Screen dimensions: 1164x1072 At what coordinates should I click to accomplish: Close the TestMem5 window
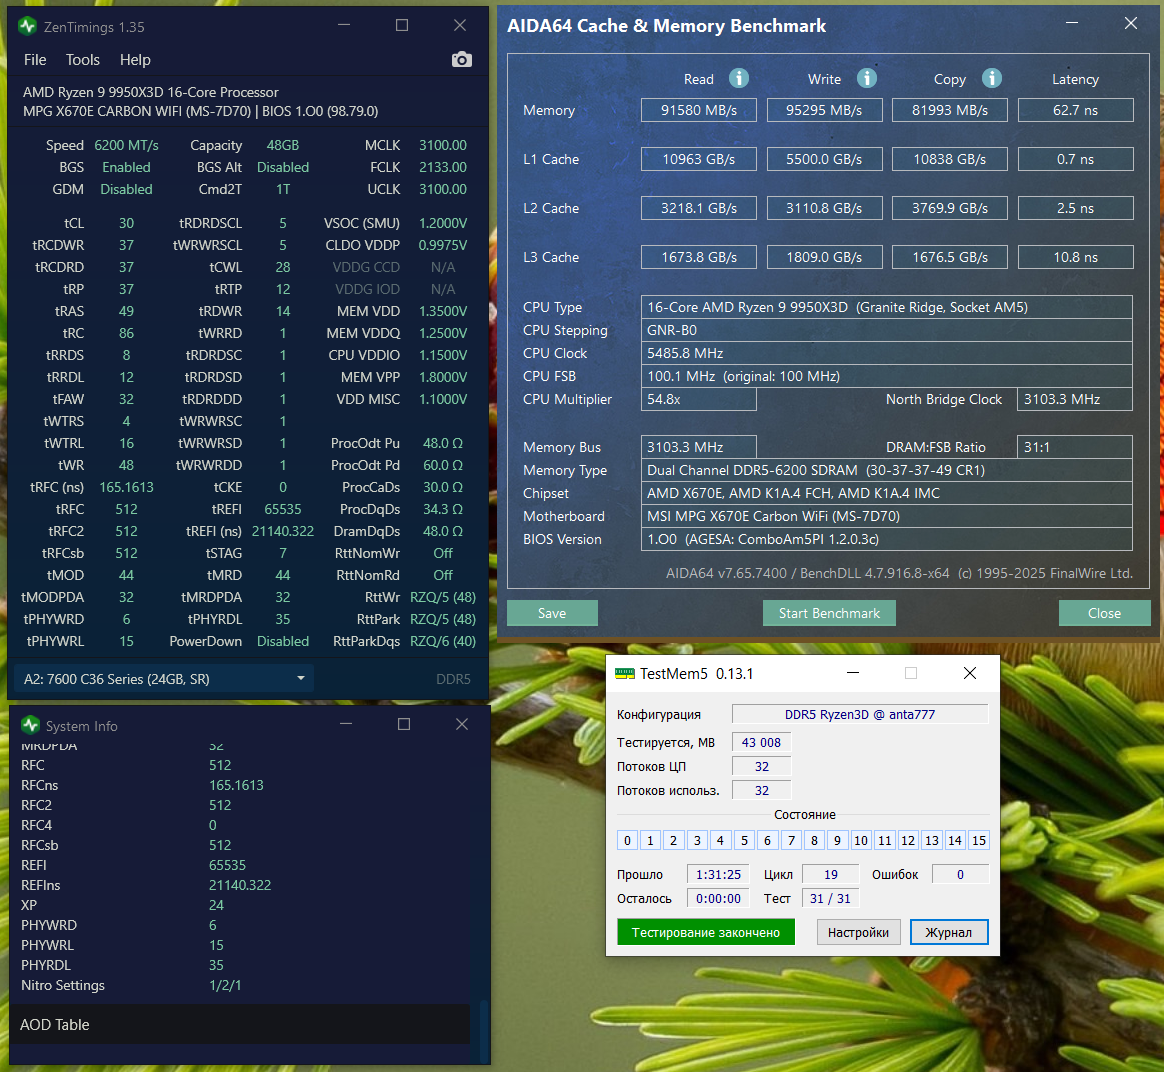pos(970,673)
